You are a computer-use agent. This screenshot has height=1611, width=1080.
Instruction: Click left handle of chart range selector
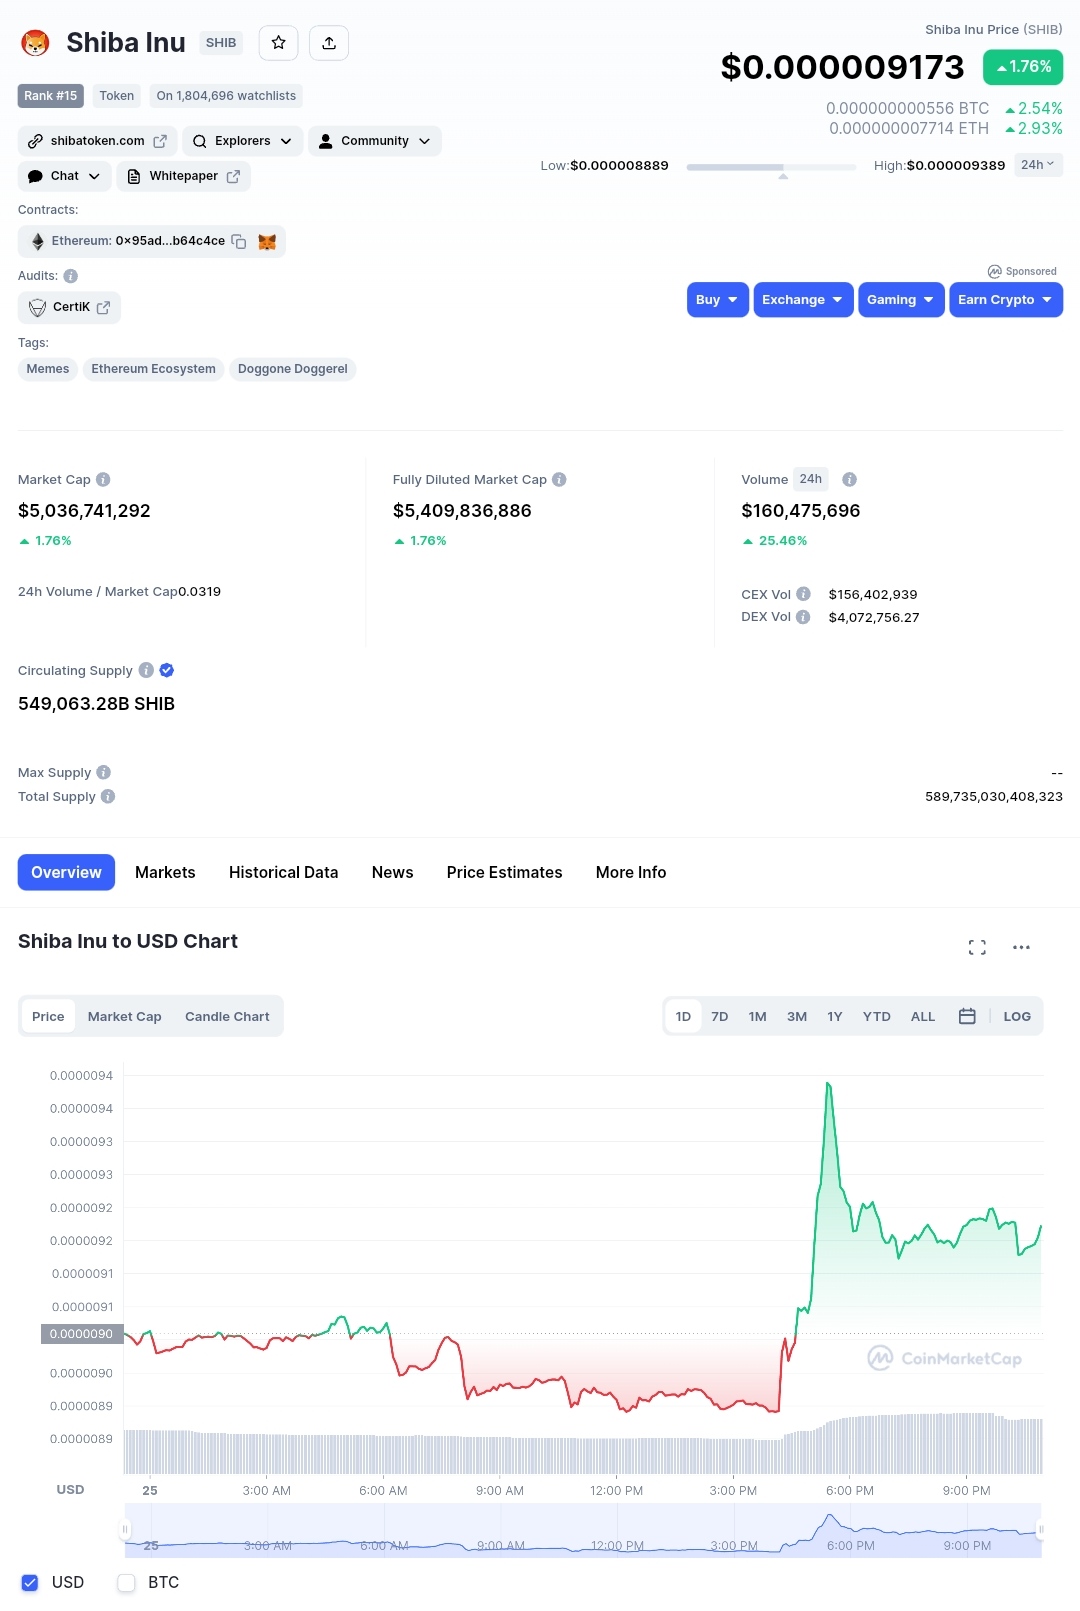[125, 1529]
